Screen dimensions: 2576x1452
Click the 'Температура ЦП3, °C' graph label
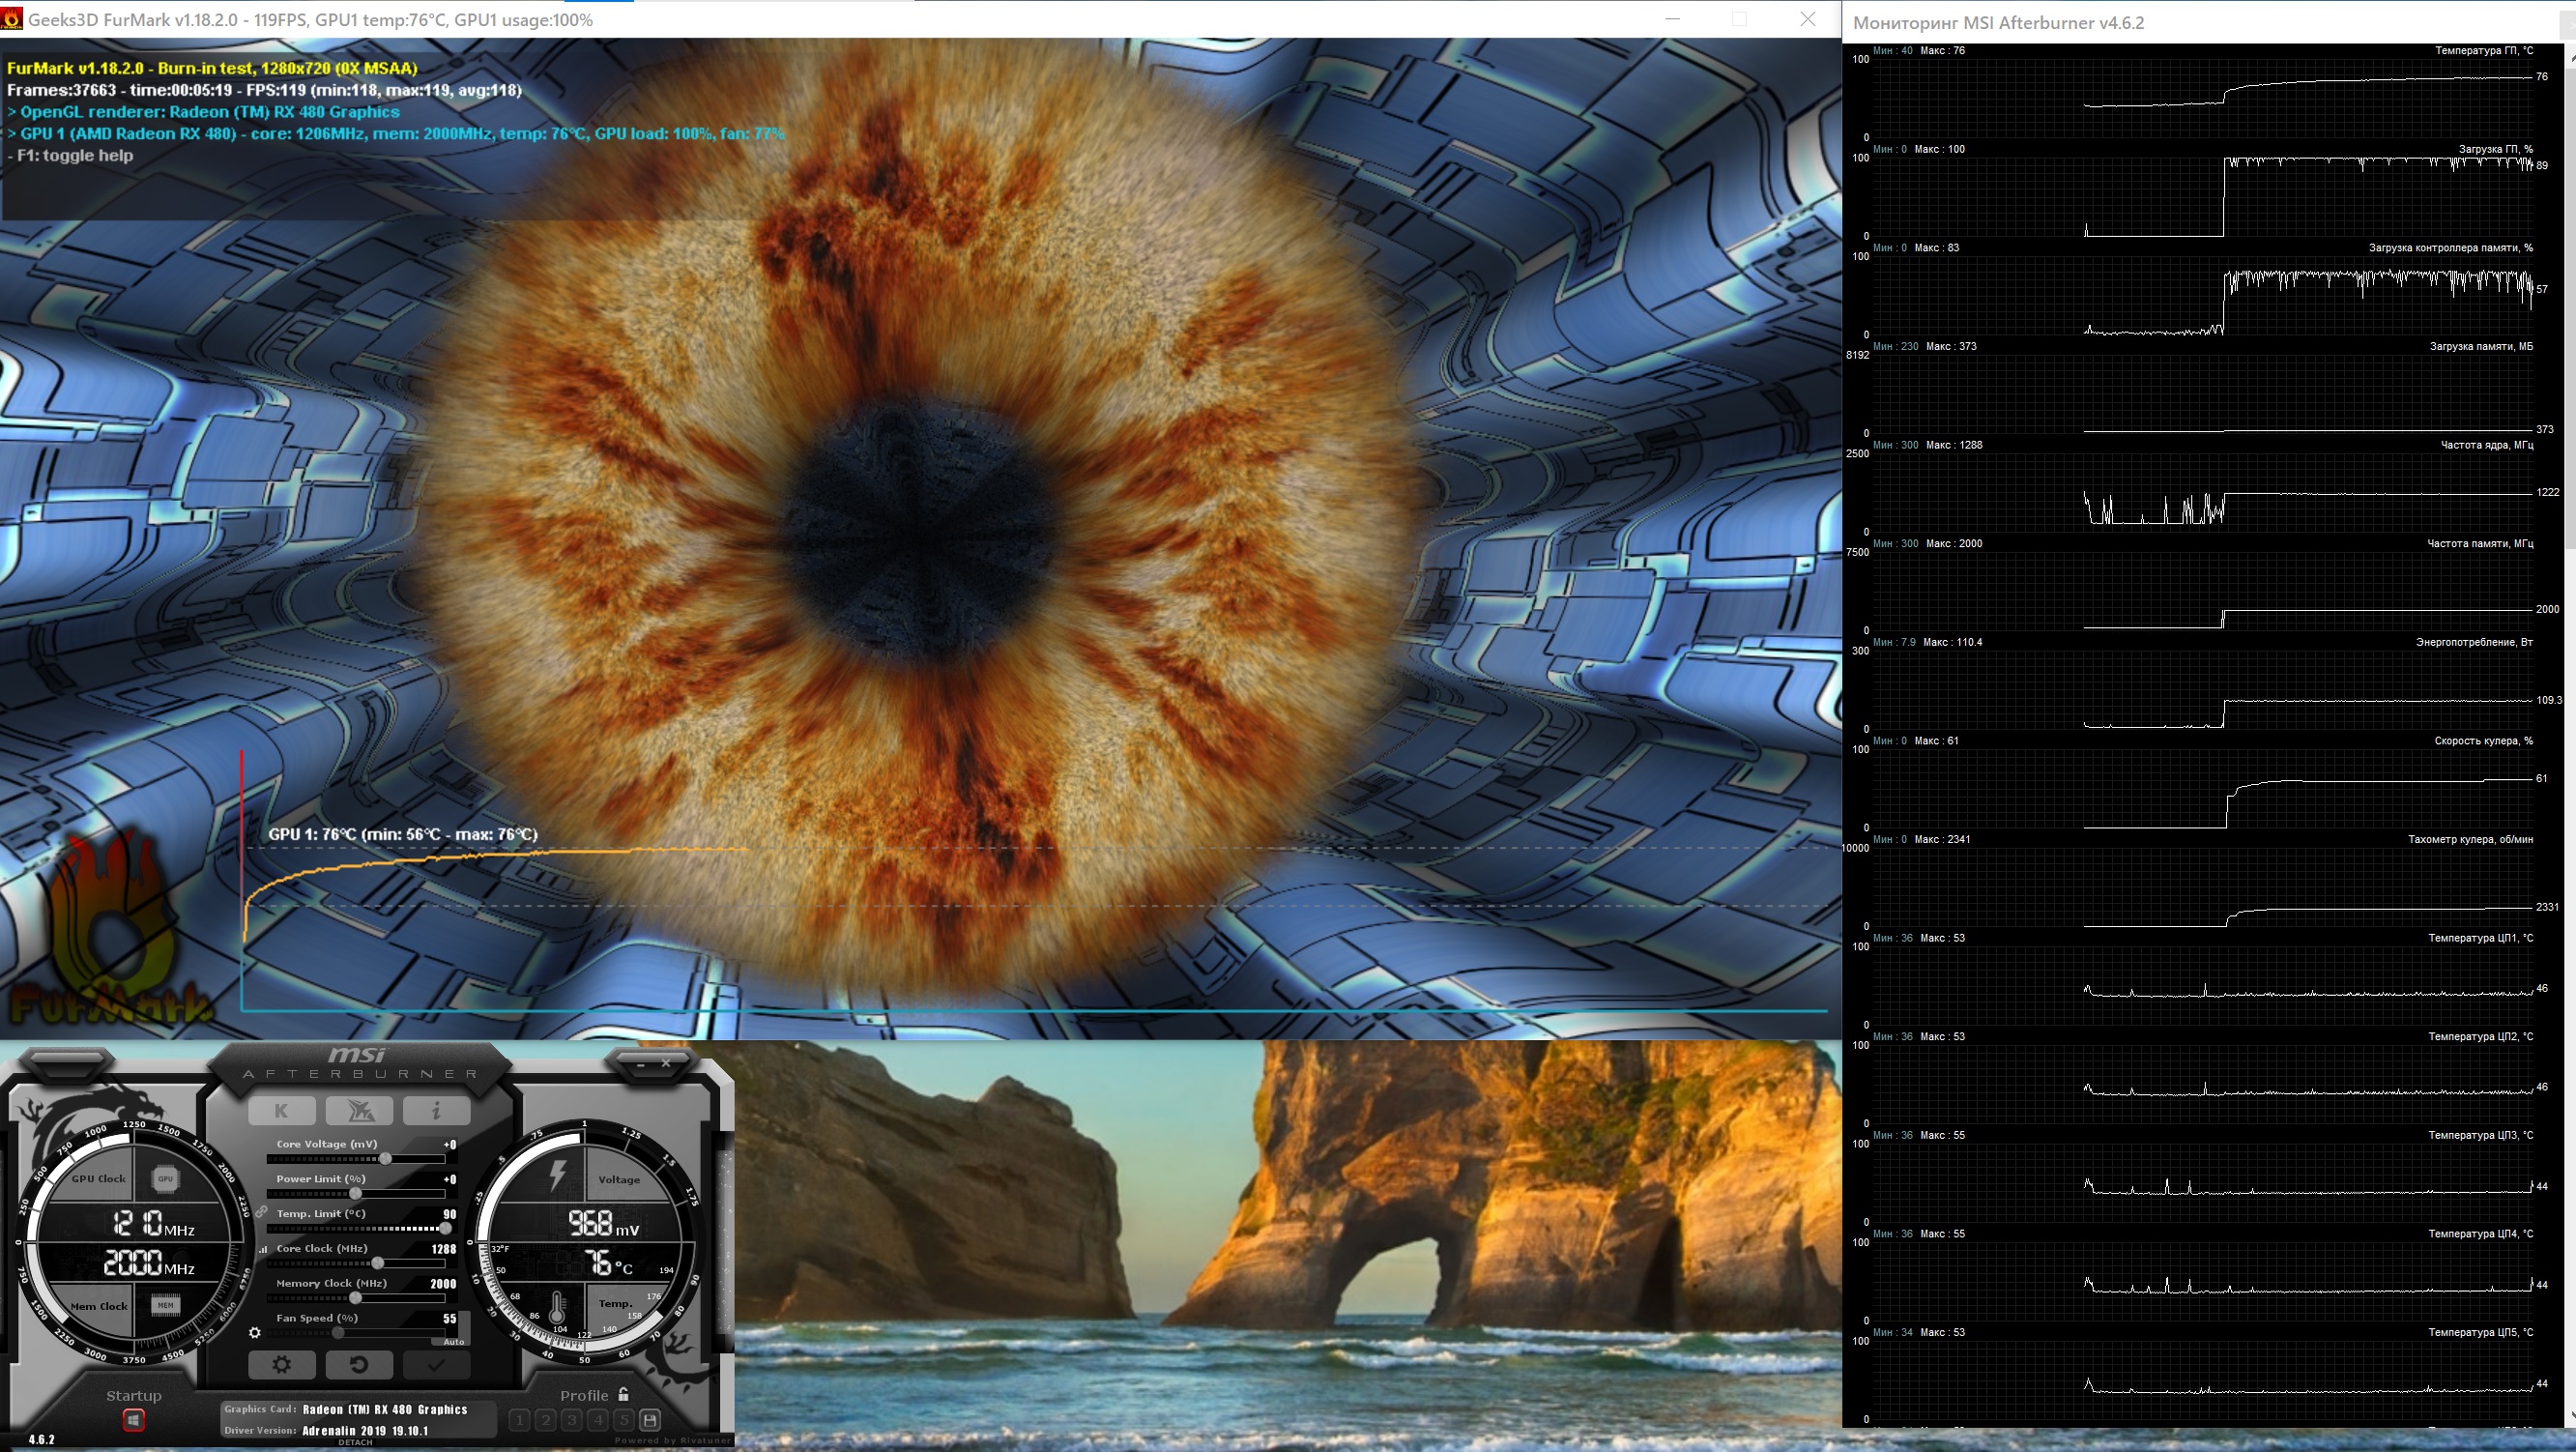2480,1135
